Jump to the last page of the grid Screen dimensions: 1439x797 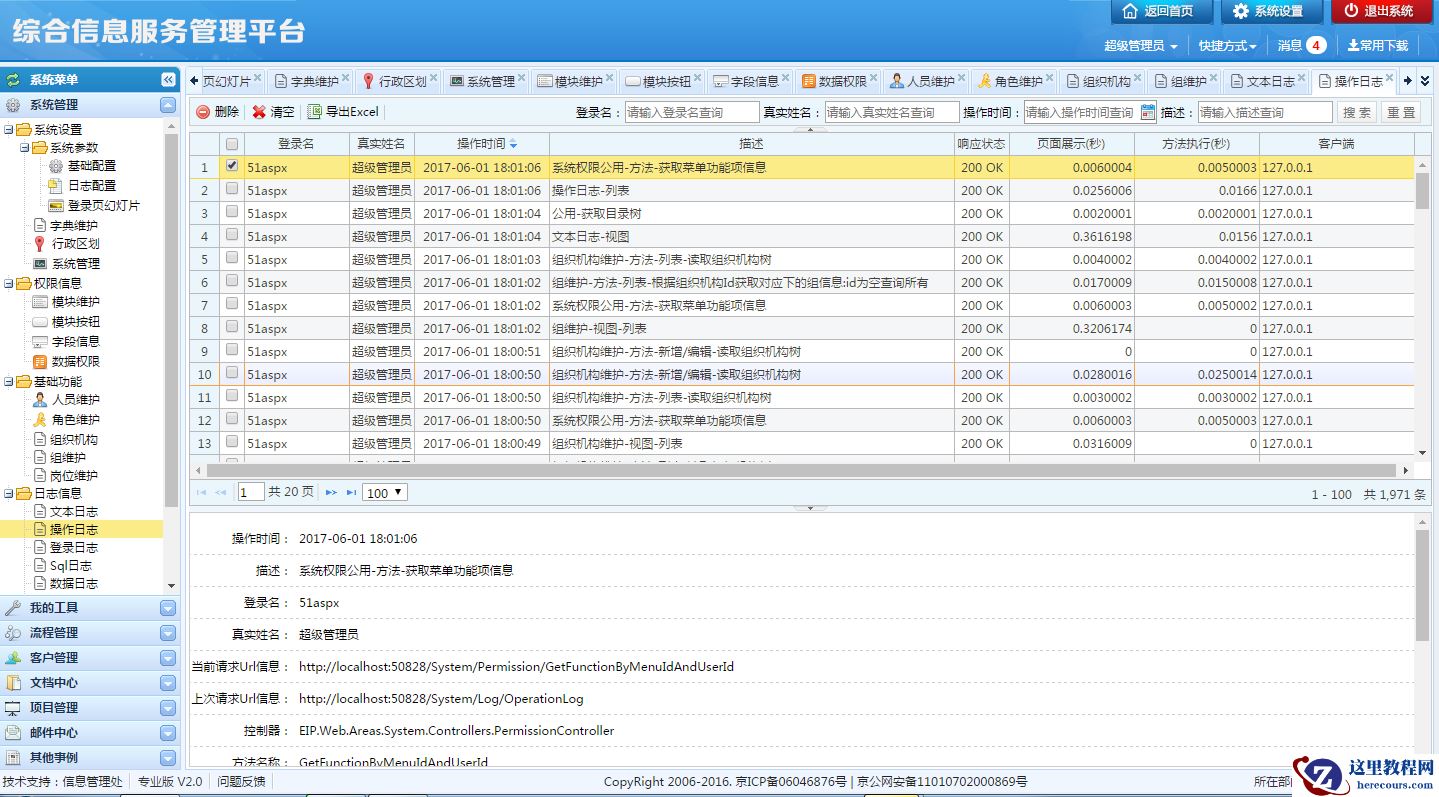click(351, 492)
